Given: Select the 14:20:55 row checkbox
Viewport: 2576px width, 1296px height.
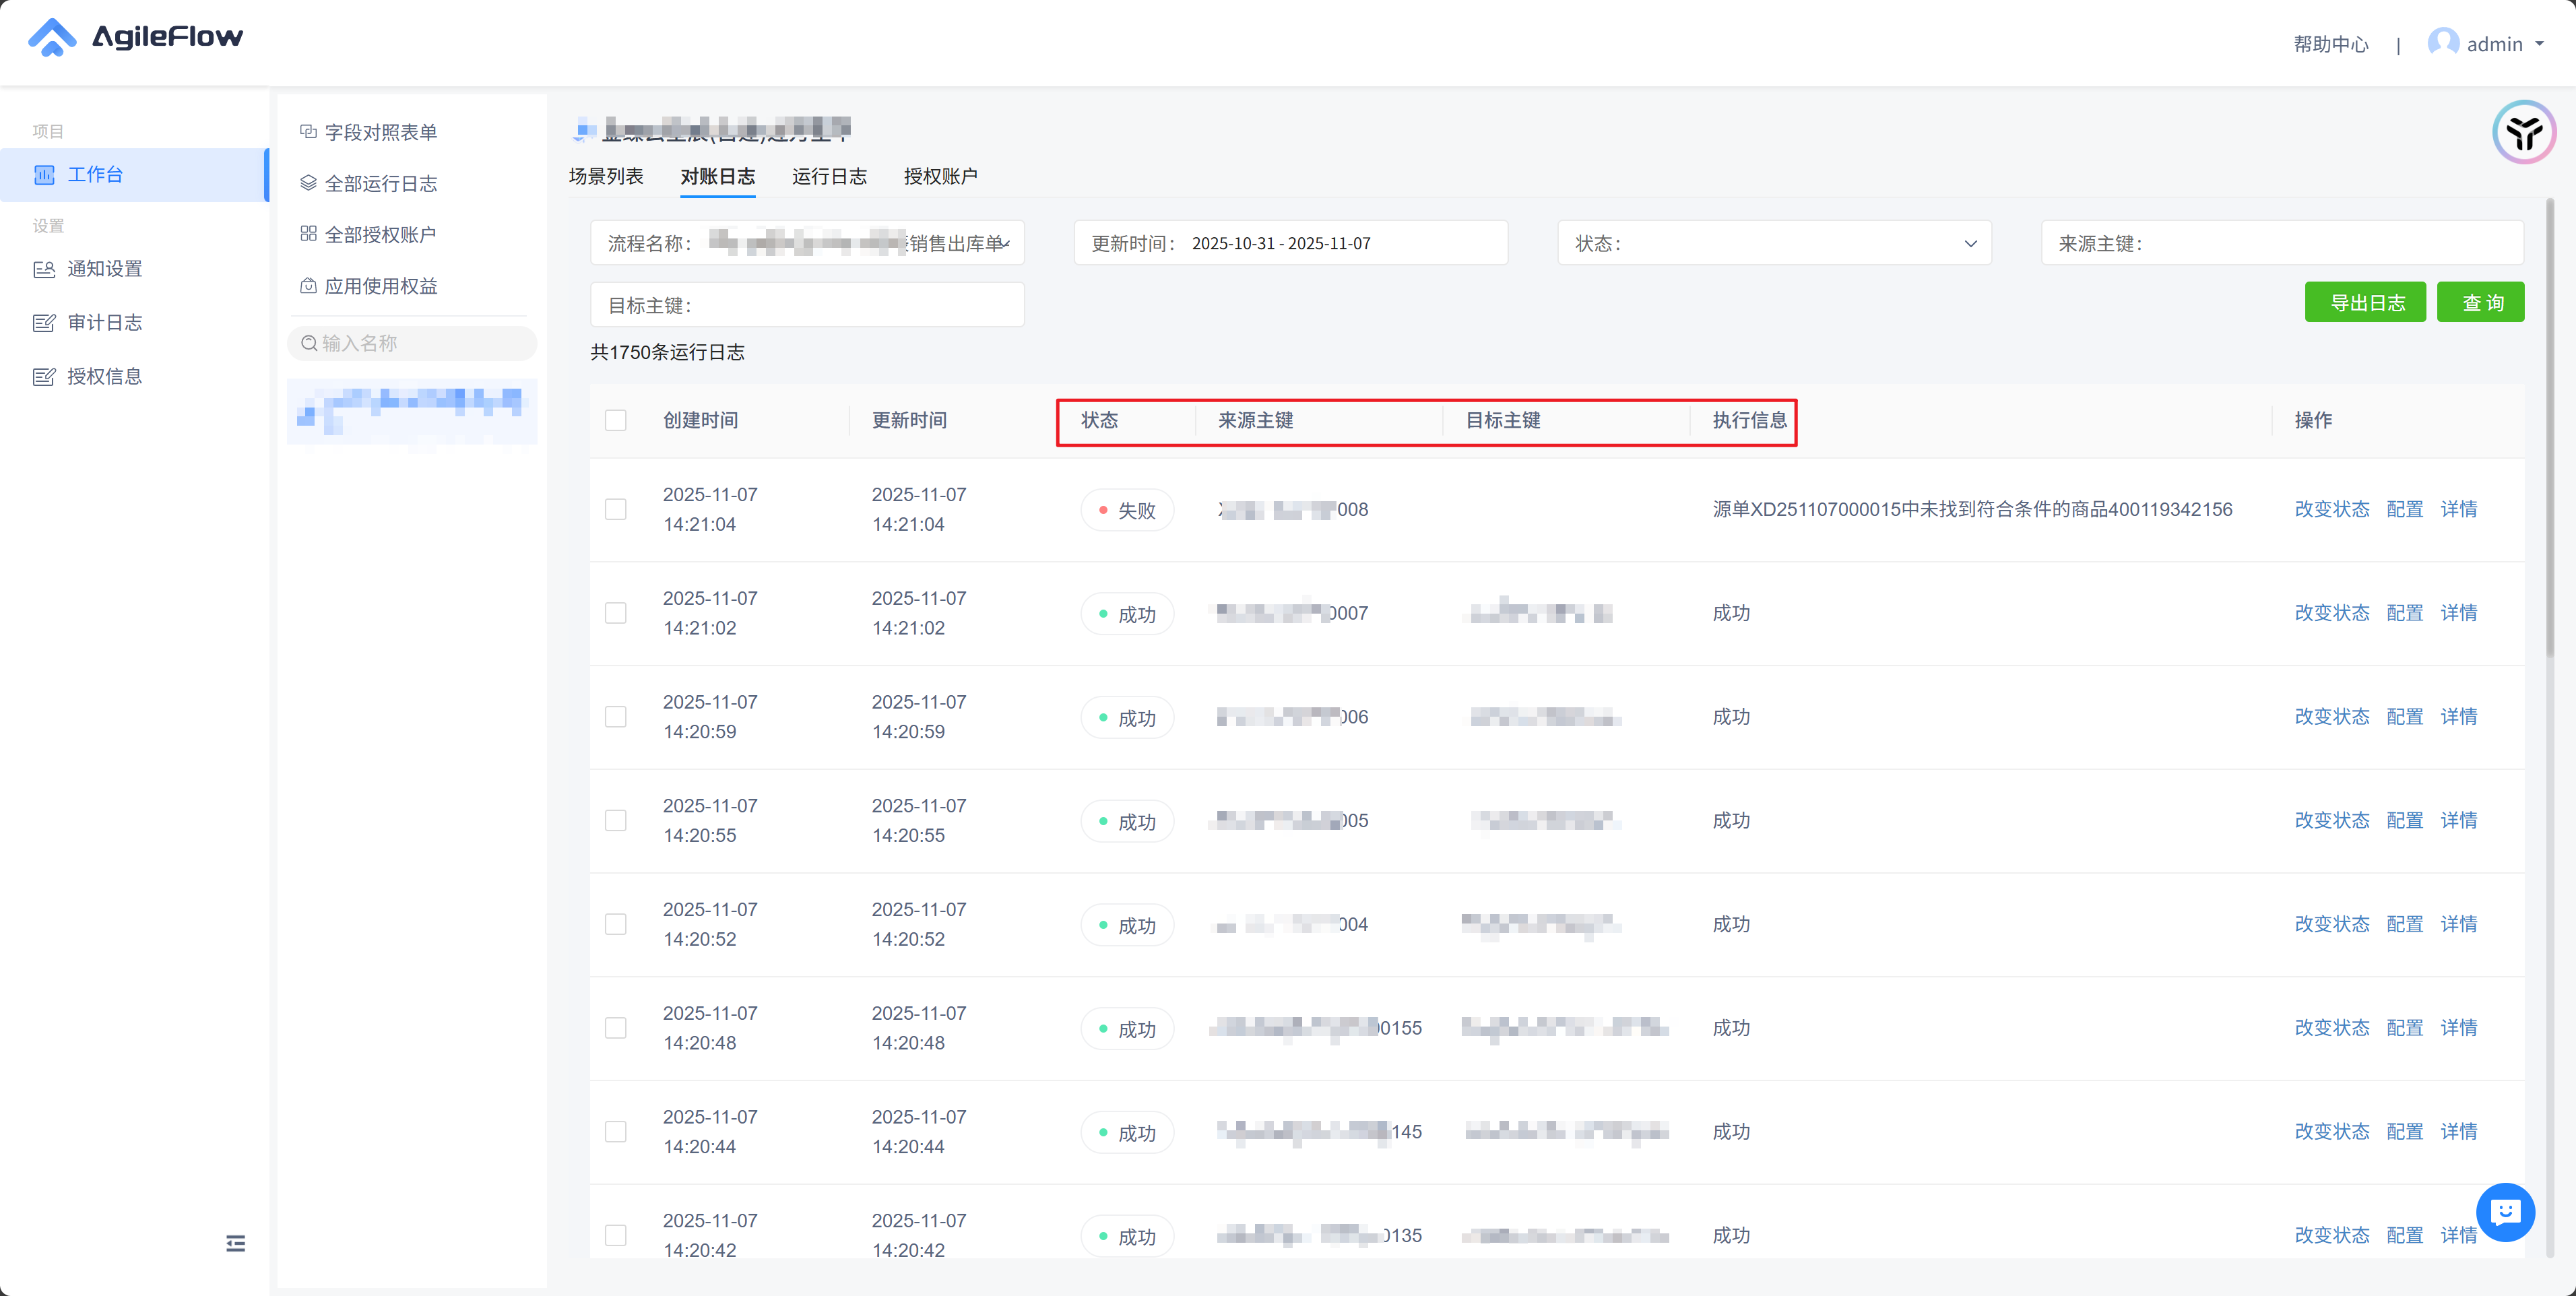Looking at the screenshot, I should (x=616, y=820).
